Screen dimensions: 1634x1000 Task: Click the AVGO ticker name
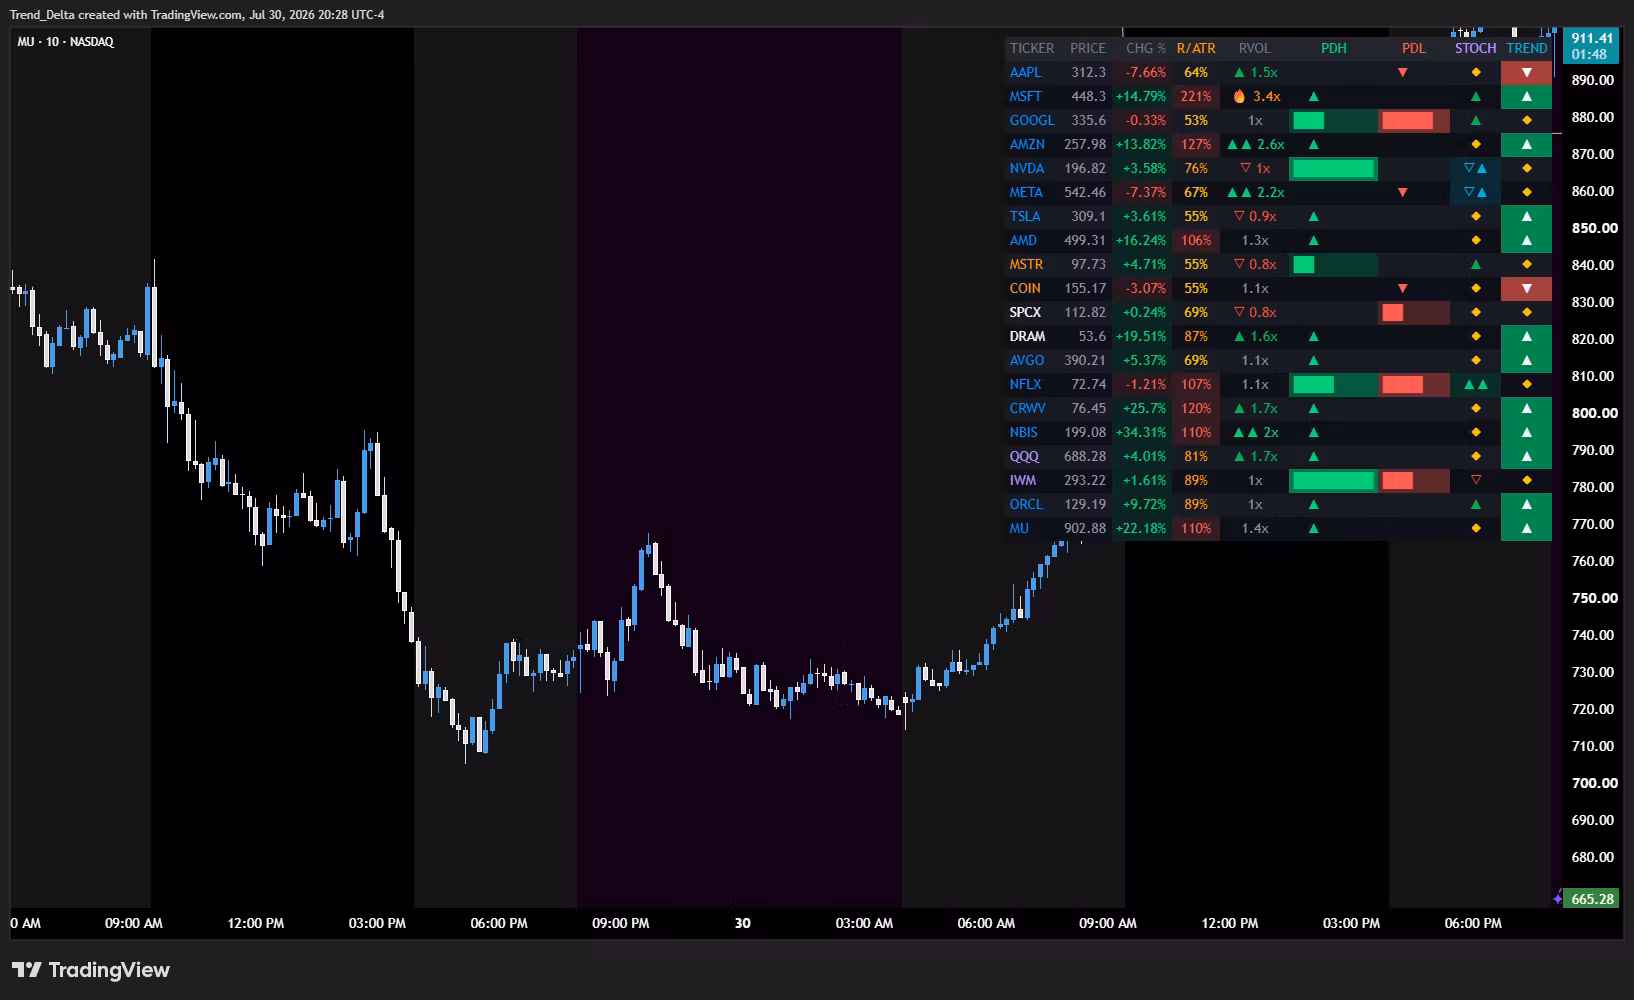pyautogui.click(x=1027, y=360)
